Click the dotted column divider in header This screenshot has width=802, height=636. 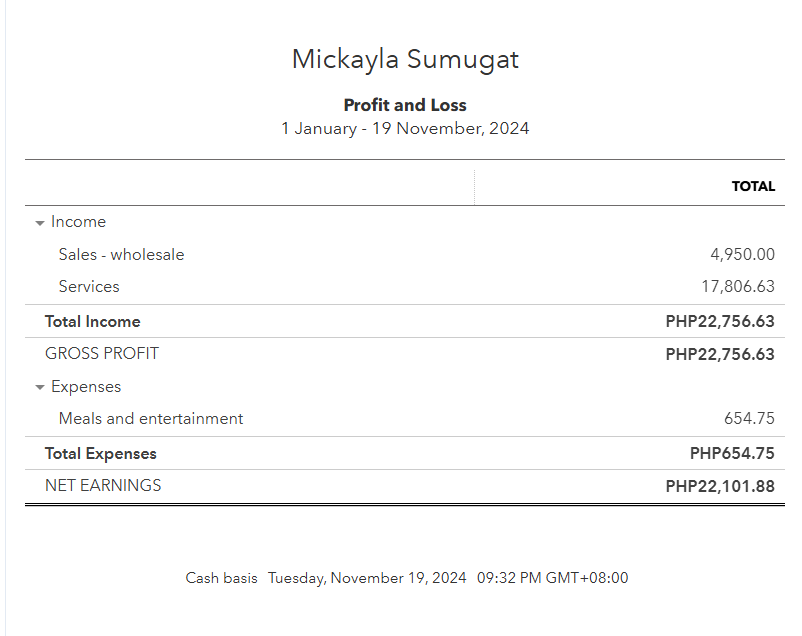(474, 186)
